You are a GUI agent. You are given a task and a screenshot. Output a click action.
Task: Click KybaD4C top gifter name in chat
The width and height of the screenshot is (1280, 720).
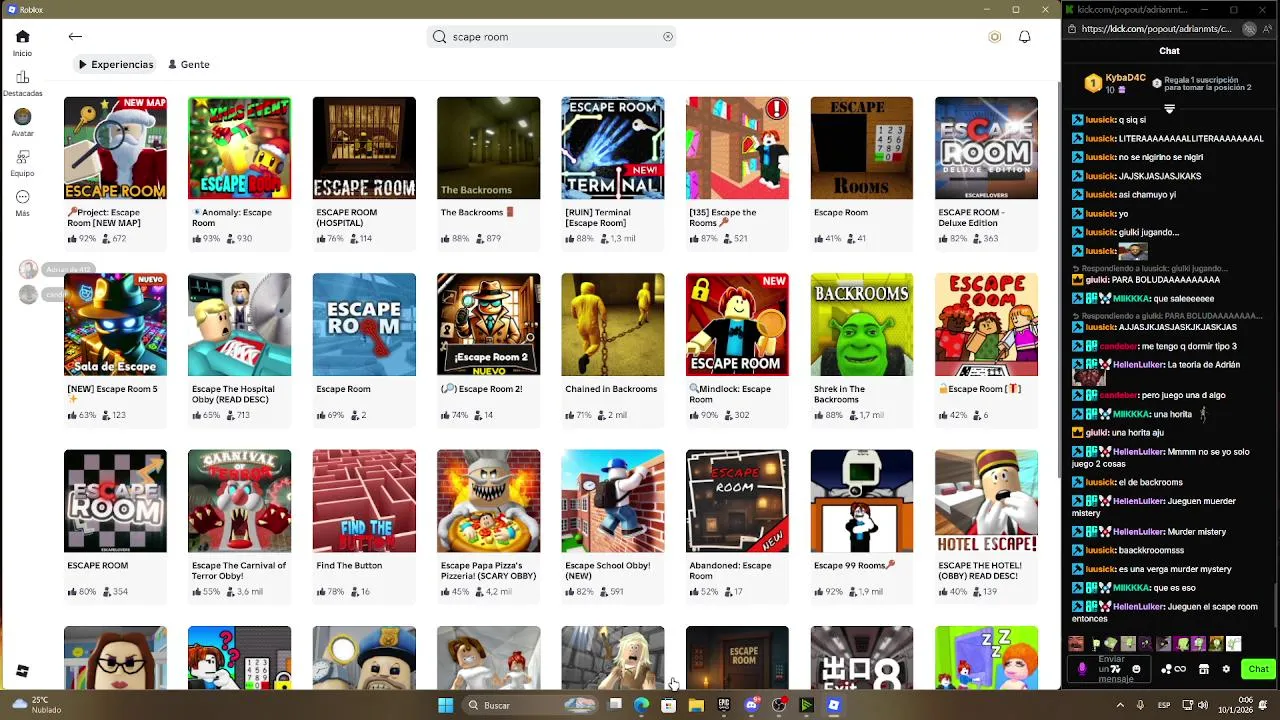coord(1125,77)
